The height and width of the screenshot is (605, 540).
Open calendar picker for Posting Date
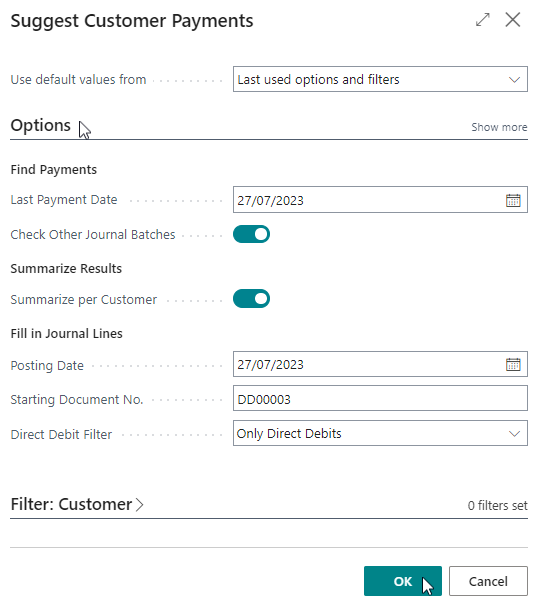pyautogui.click(x=513, y=364)
